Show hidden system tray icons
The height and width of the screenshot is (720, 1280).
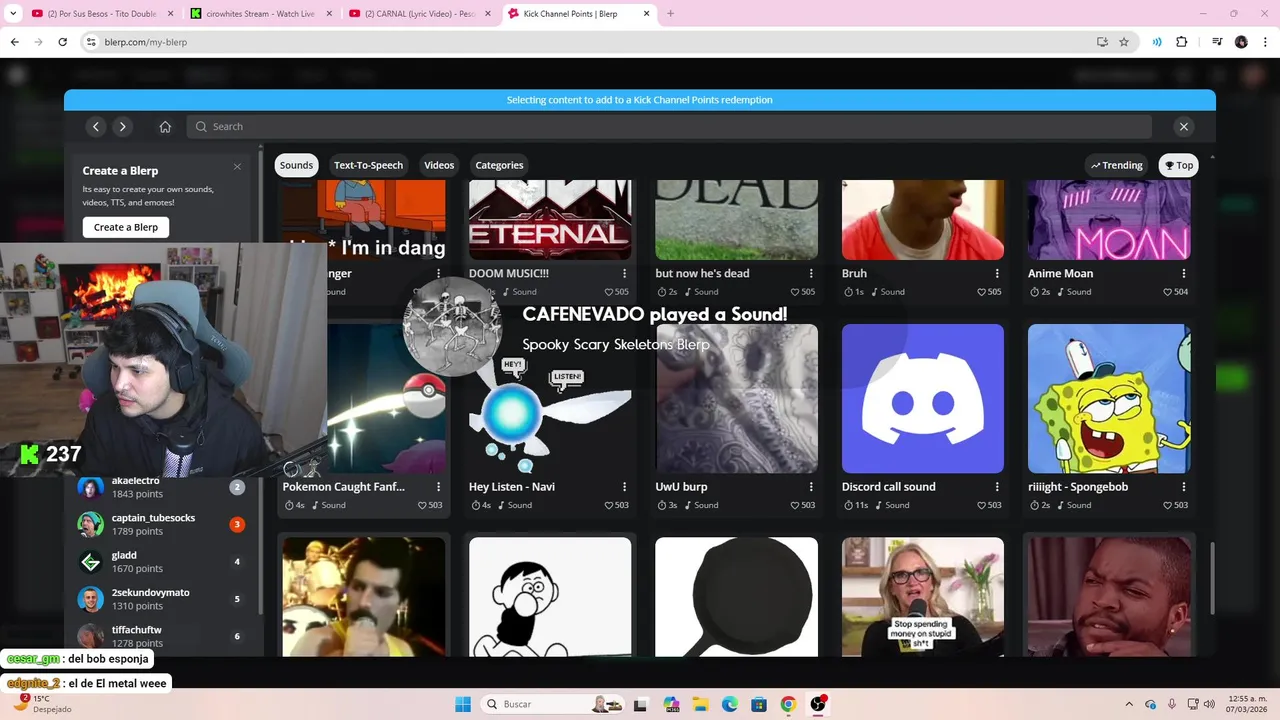pyautogui.click(x=1129, y=704)
